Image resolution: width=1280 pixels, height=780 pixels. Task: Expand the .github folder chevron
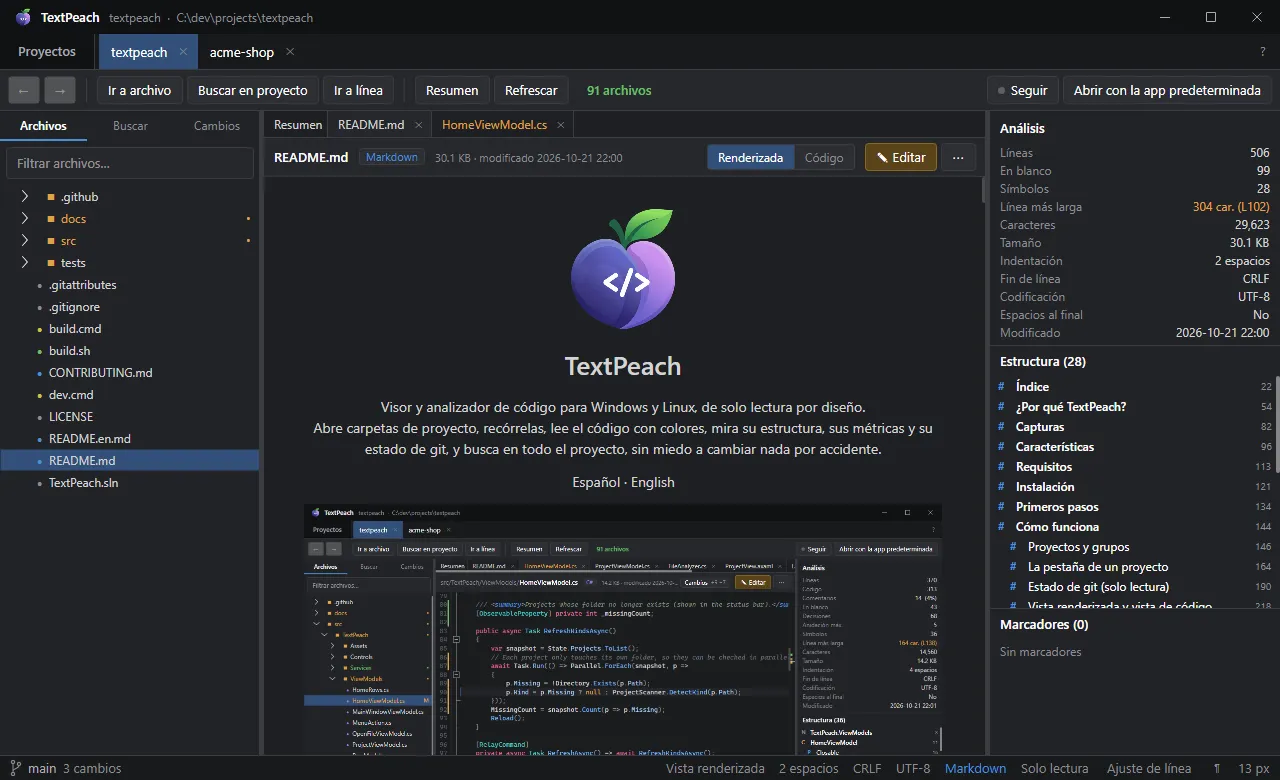25,197
